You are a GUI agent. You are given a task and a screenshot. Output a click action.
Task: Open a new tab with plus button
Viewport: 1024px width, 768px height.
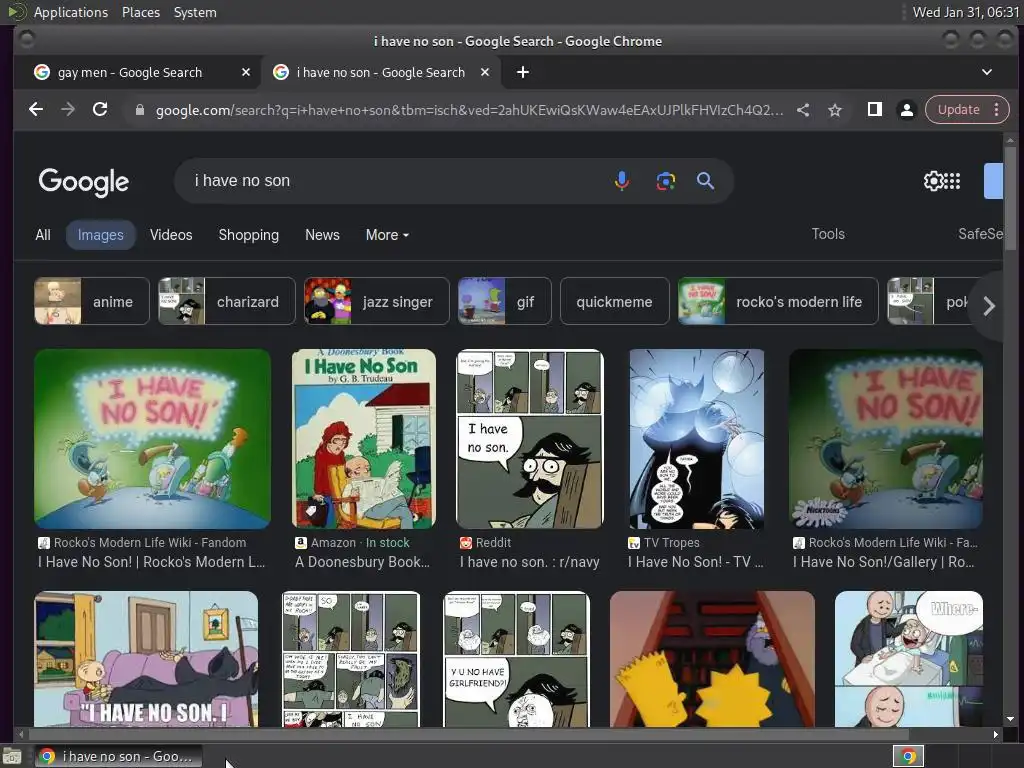pos(522,72)
